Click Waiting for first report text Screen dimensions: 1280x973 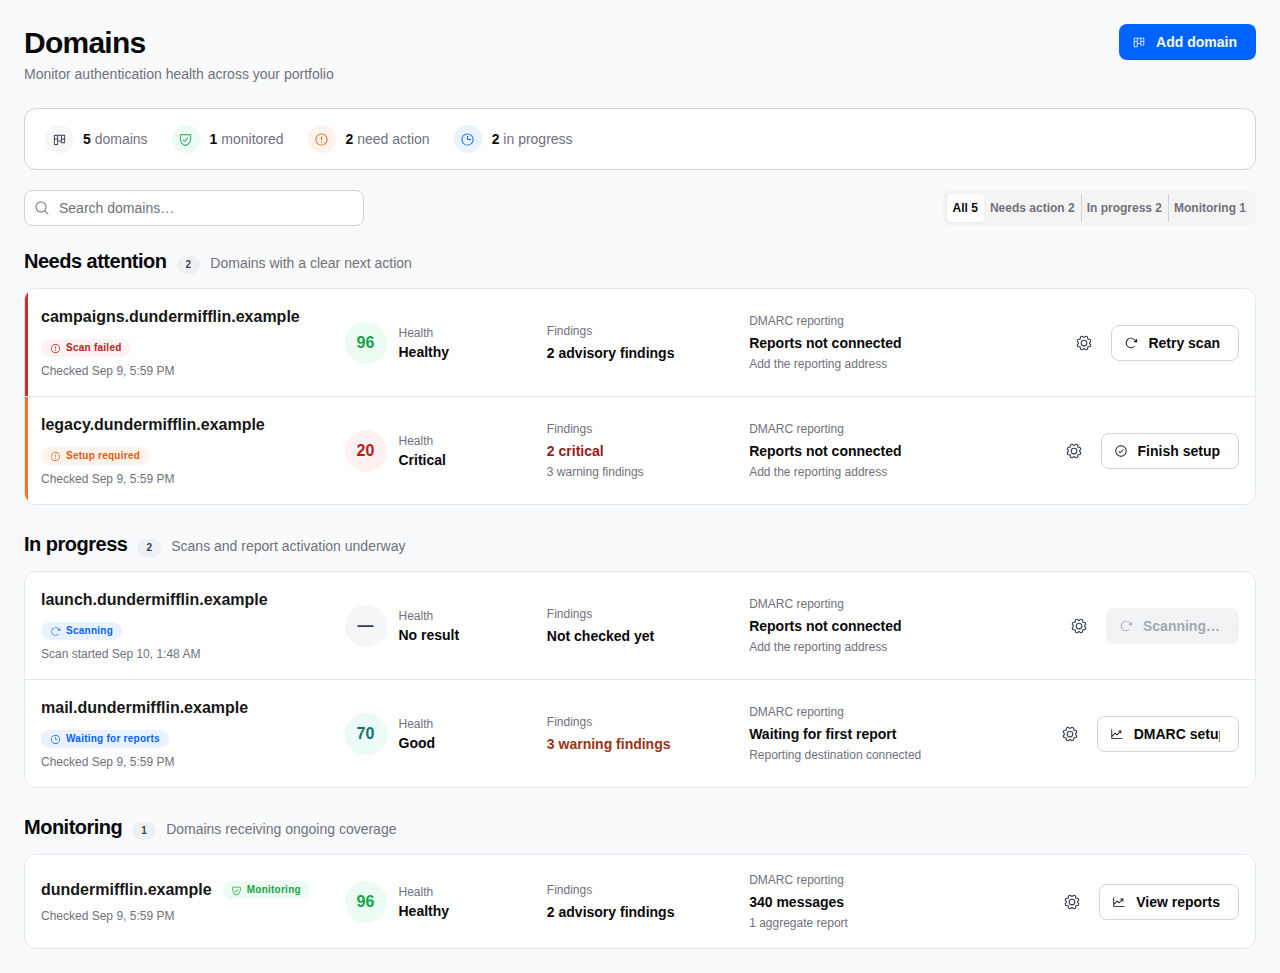pos(823,734)
